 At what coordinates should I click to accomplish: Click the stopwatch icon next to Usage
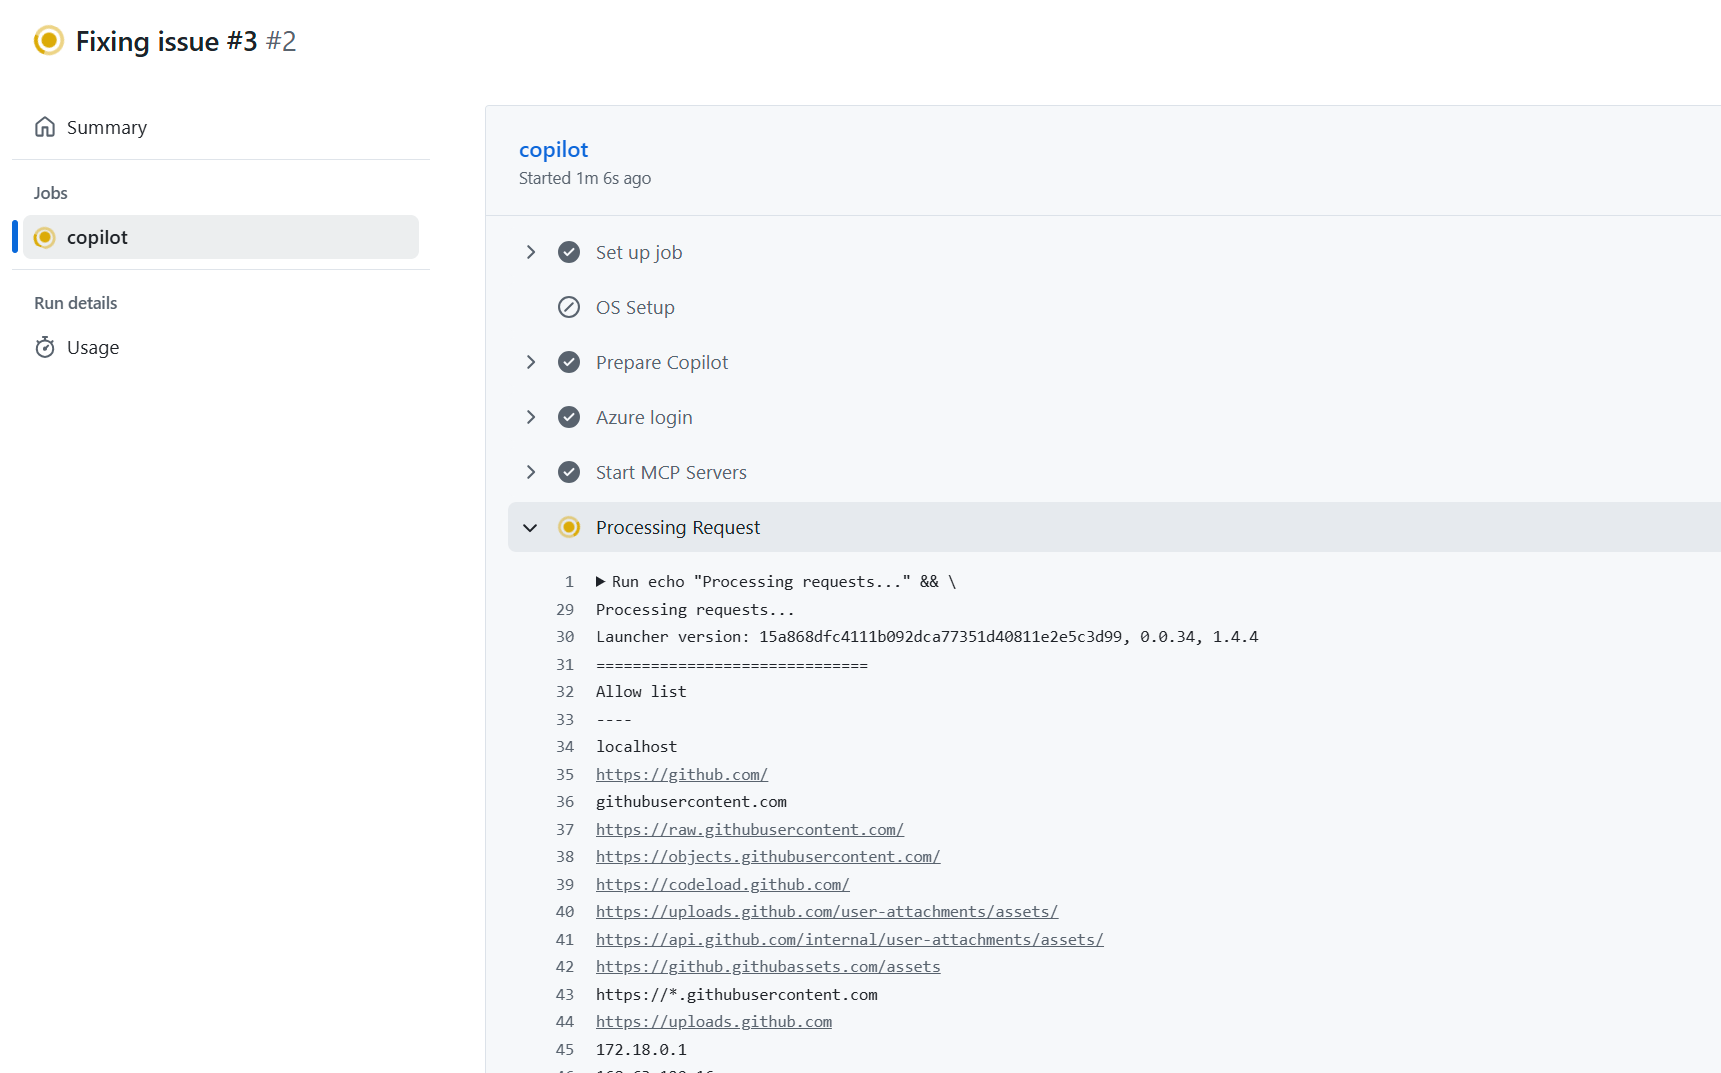45,346
